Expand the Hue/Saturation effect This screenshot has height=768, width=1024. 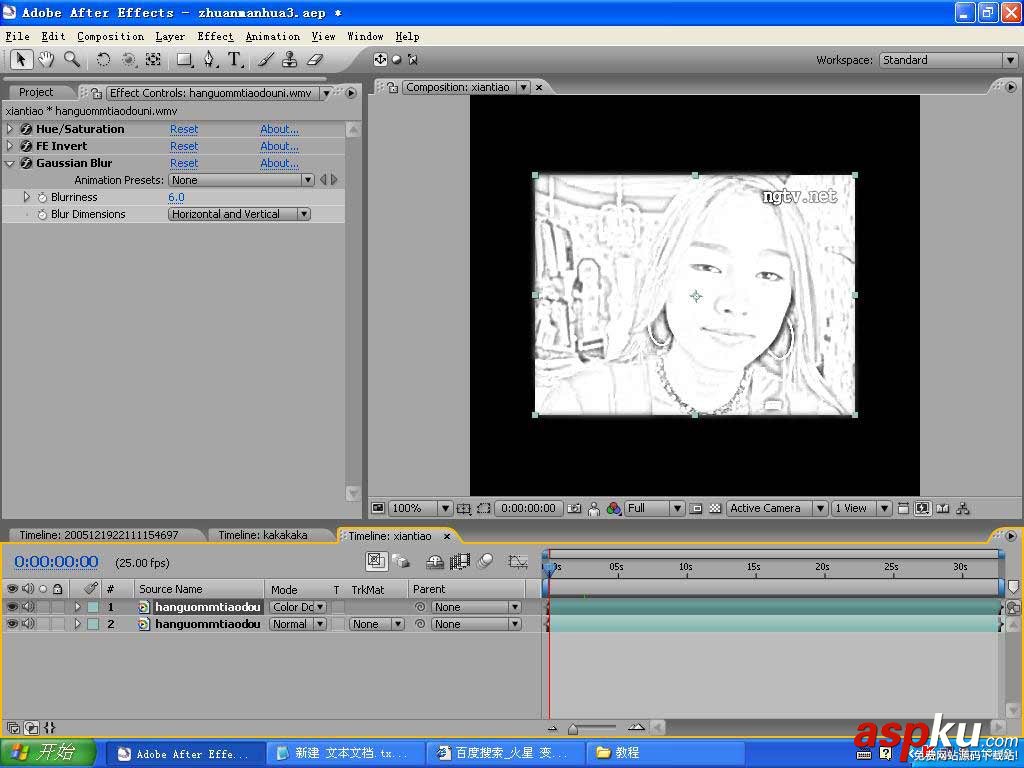(10, 129)
